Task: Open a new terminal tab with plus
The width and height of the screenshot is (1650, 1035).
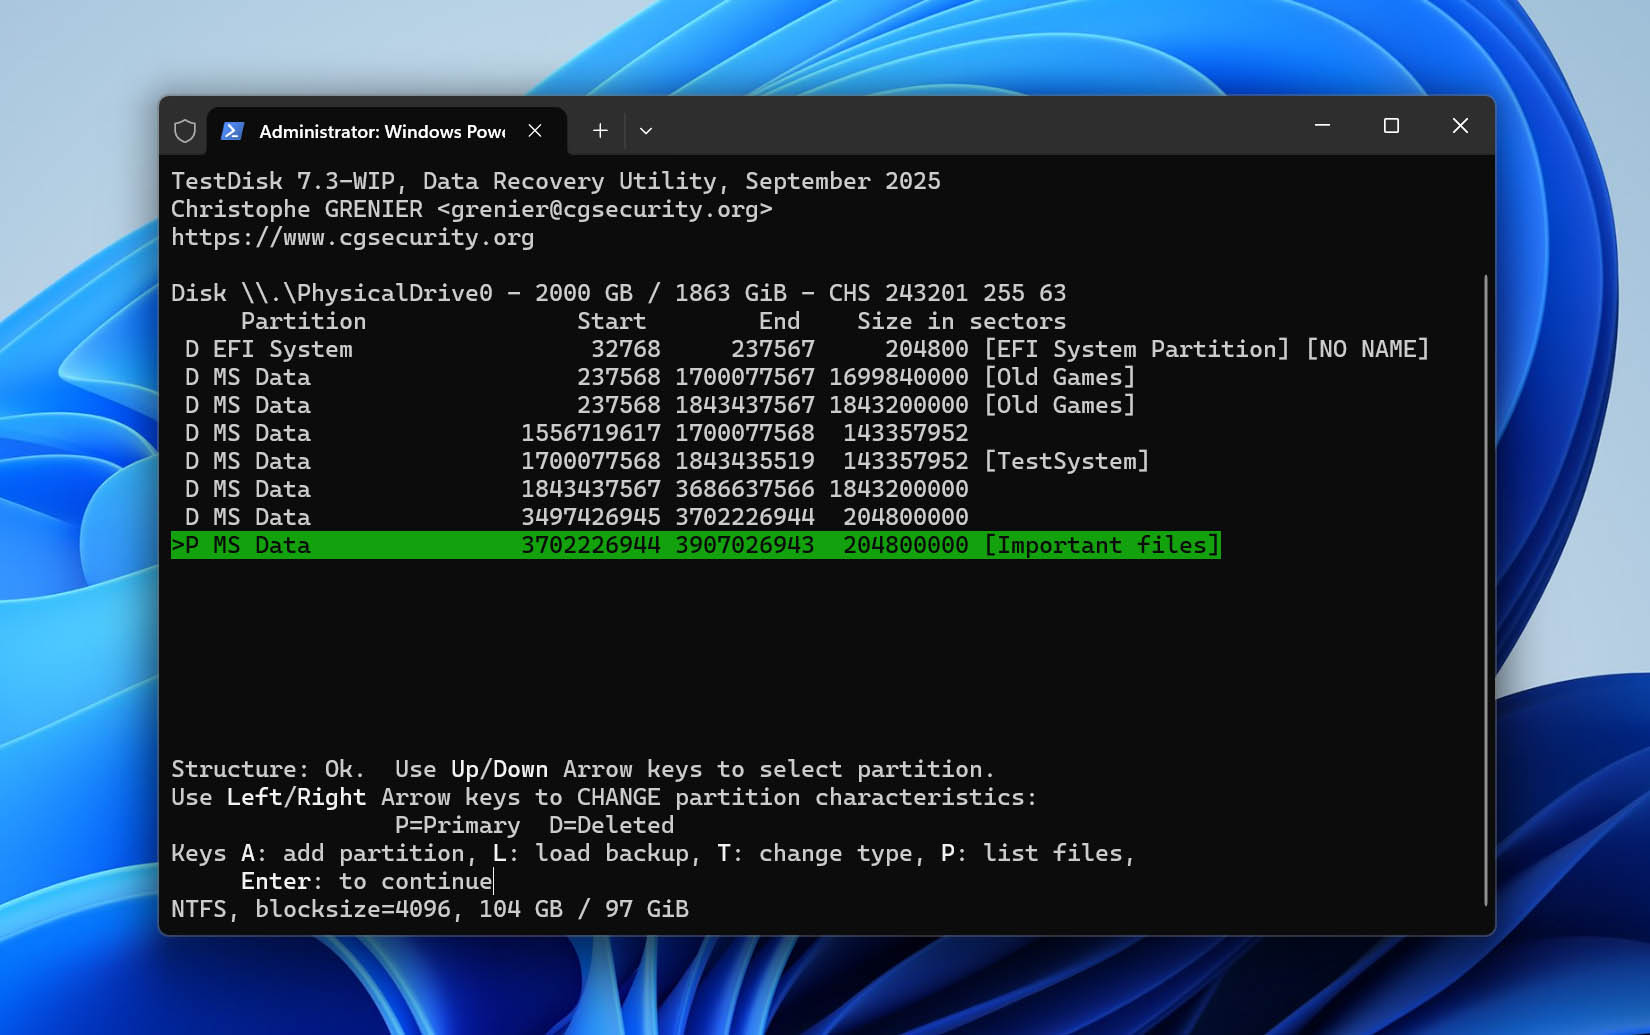Action: (x=600, y=131)
